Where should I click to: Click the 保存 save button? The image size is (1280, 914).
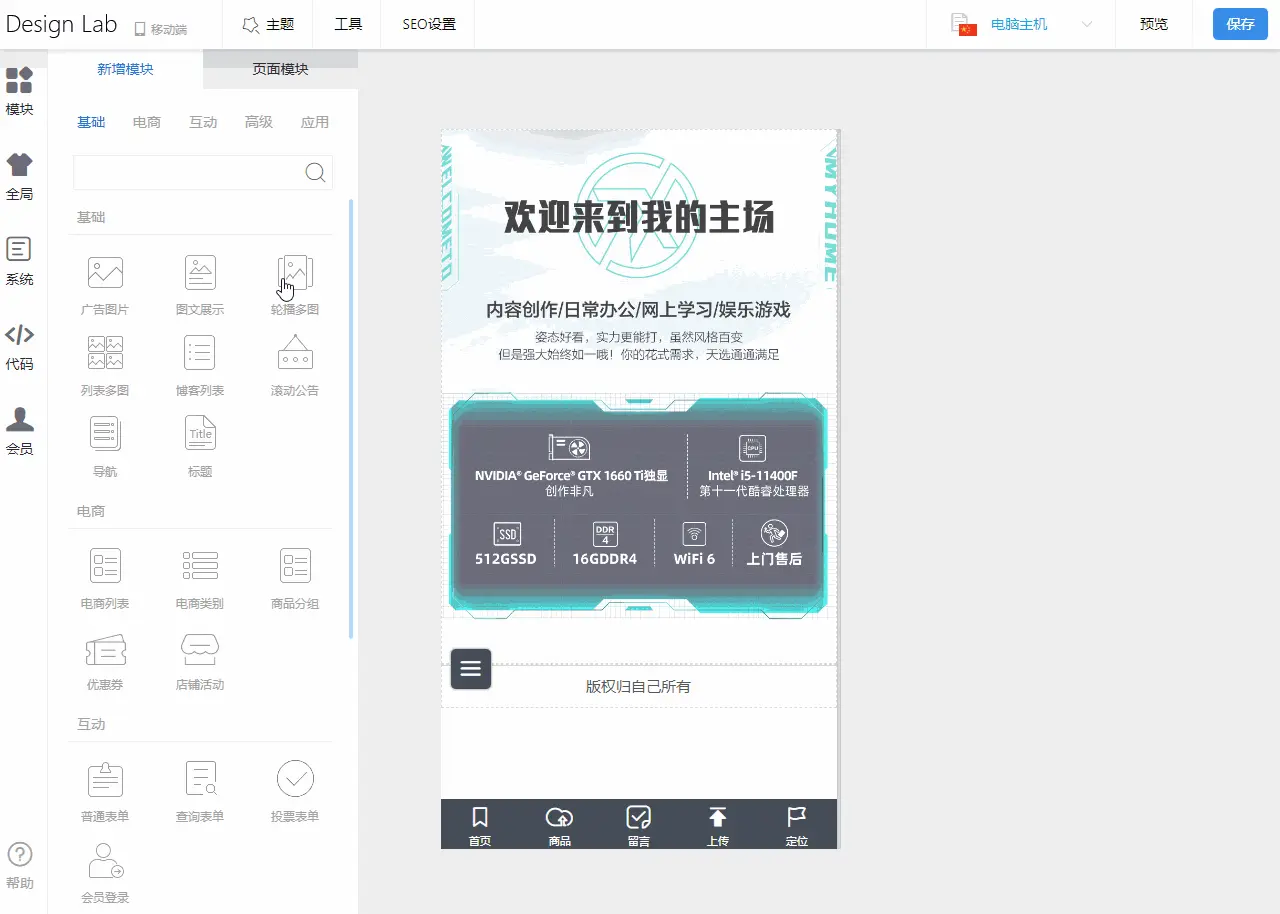[1240, 24]
